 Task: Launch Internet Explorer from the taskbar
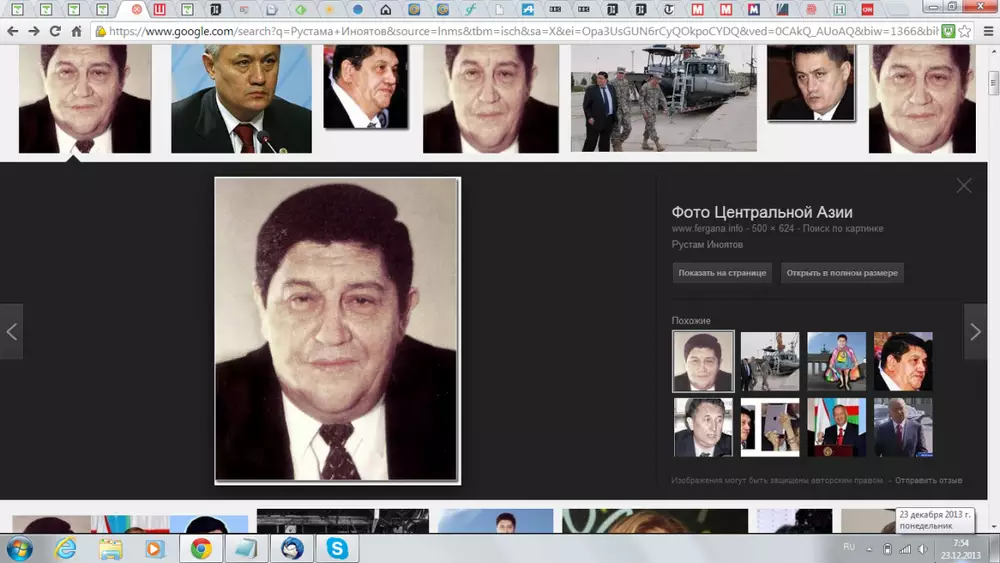tap(66, 548)
